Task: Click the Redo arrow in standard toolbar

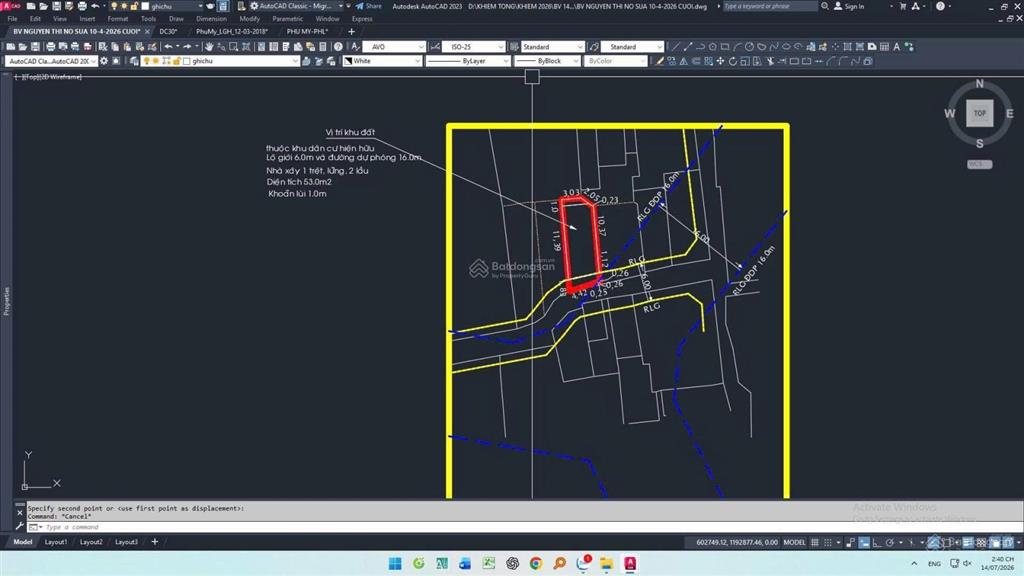Action: coord(187,47)
